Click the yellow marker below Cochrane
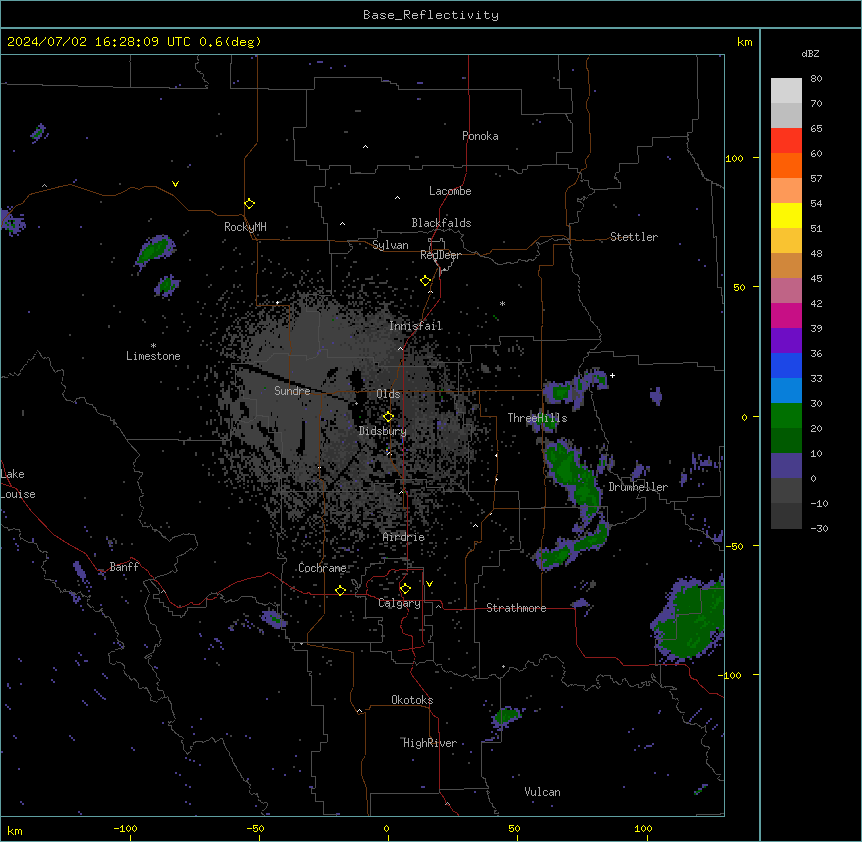This screenshot has height=842, width=862. tap(340, 590)
